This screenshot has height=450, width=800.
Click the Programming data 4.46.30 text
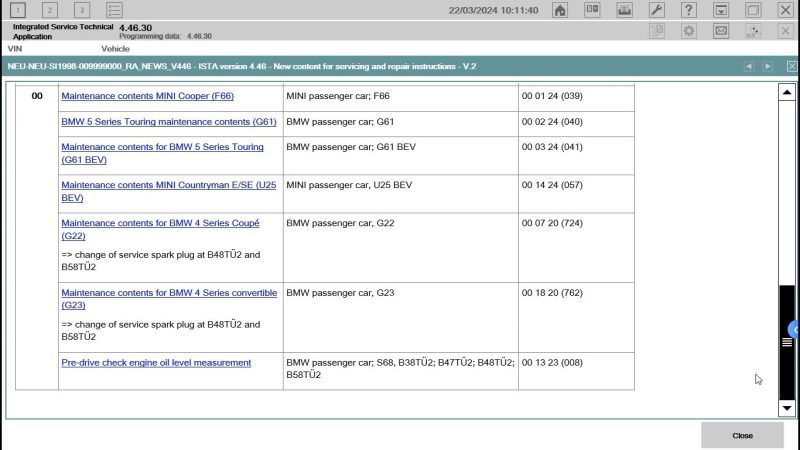click(x=165, y=36)
